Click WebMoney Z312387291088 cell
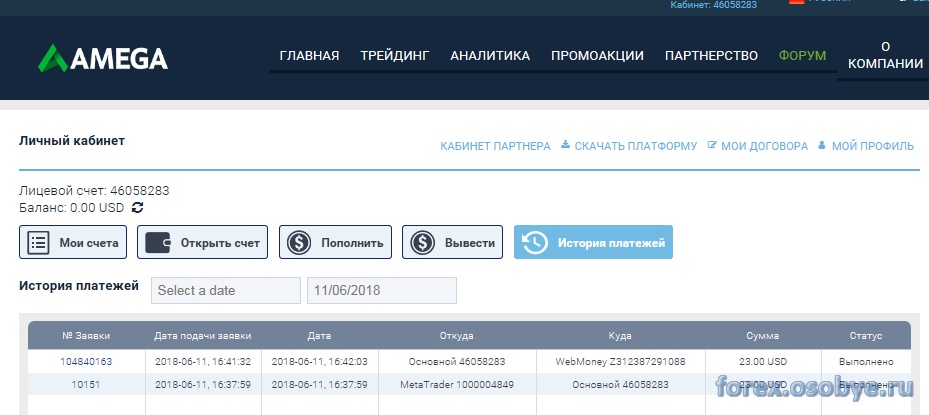Screen dimensions: 929x415 tap(620, 361)
